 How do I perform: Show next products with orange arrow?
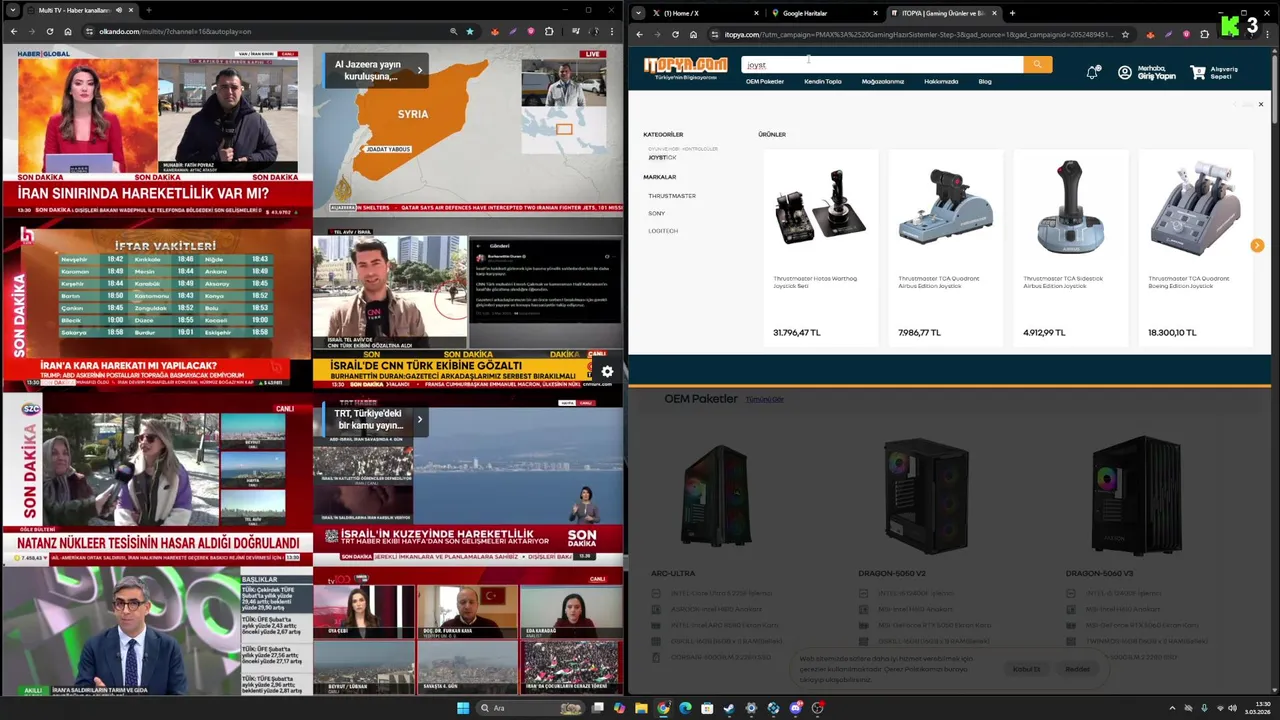pos(1257,245)
